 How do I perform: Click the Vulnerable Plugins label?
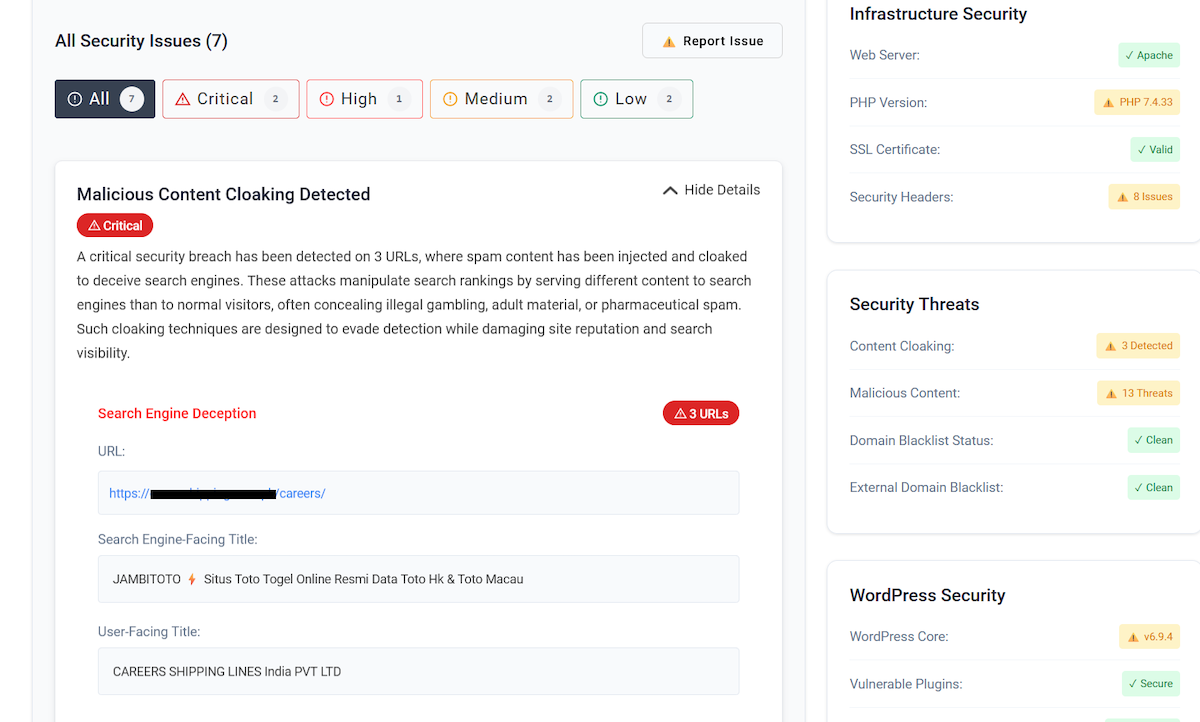pos(906,684)
